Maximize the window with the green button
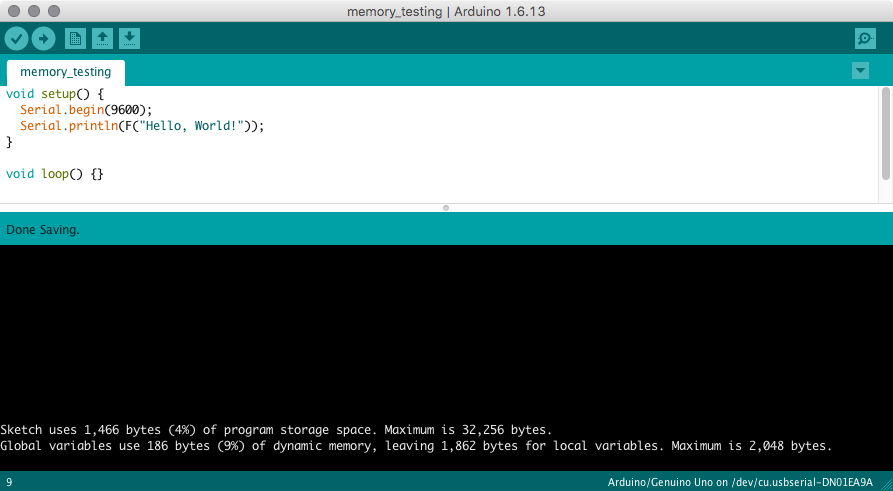Viewport: 893px width, 491px height. (54, 11)
